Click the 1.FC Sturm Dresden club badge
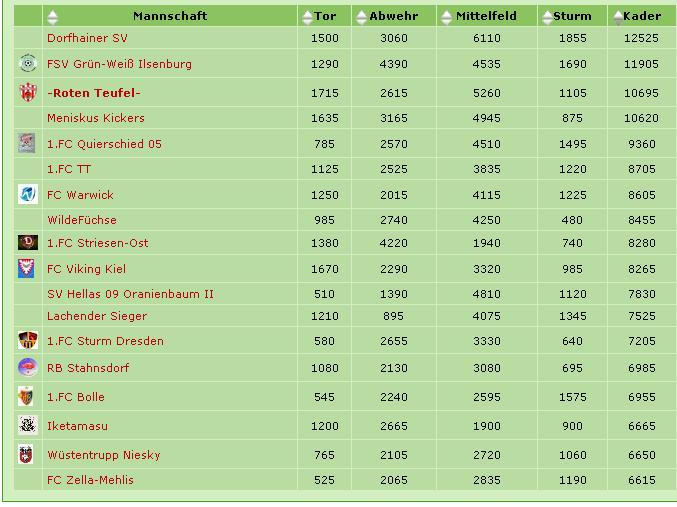This screenshot has width=677, height=507. [27, 341]
